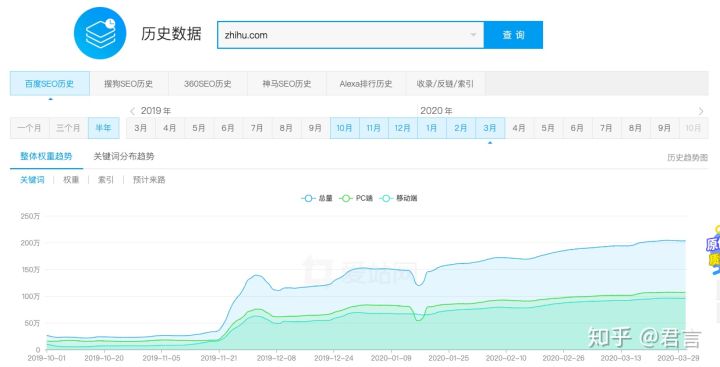The image size is (720, 367).
Task: Select 2020 4月 on month timeline
Action: click(519, 128)
